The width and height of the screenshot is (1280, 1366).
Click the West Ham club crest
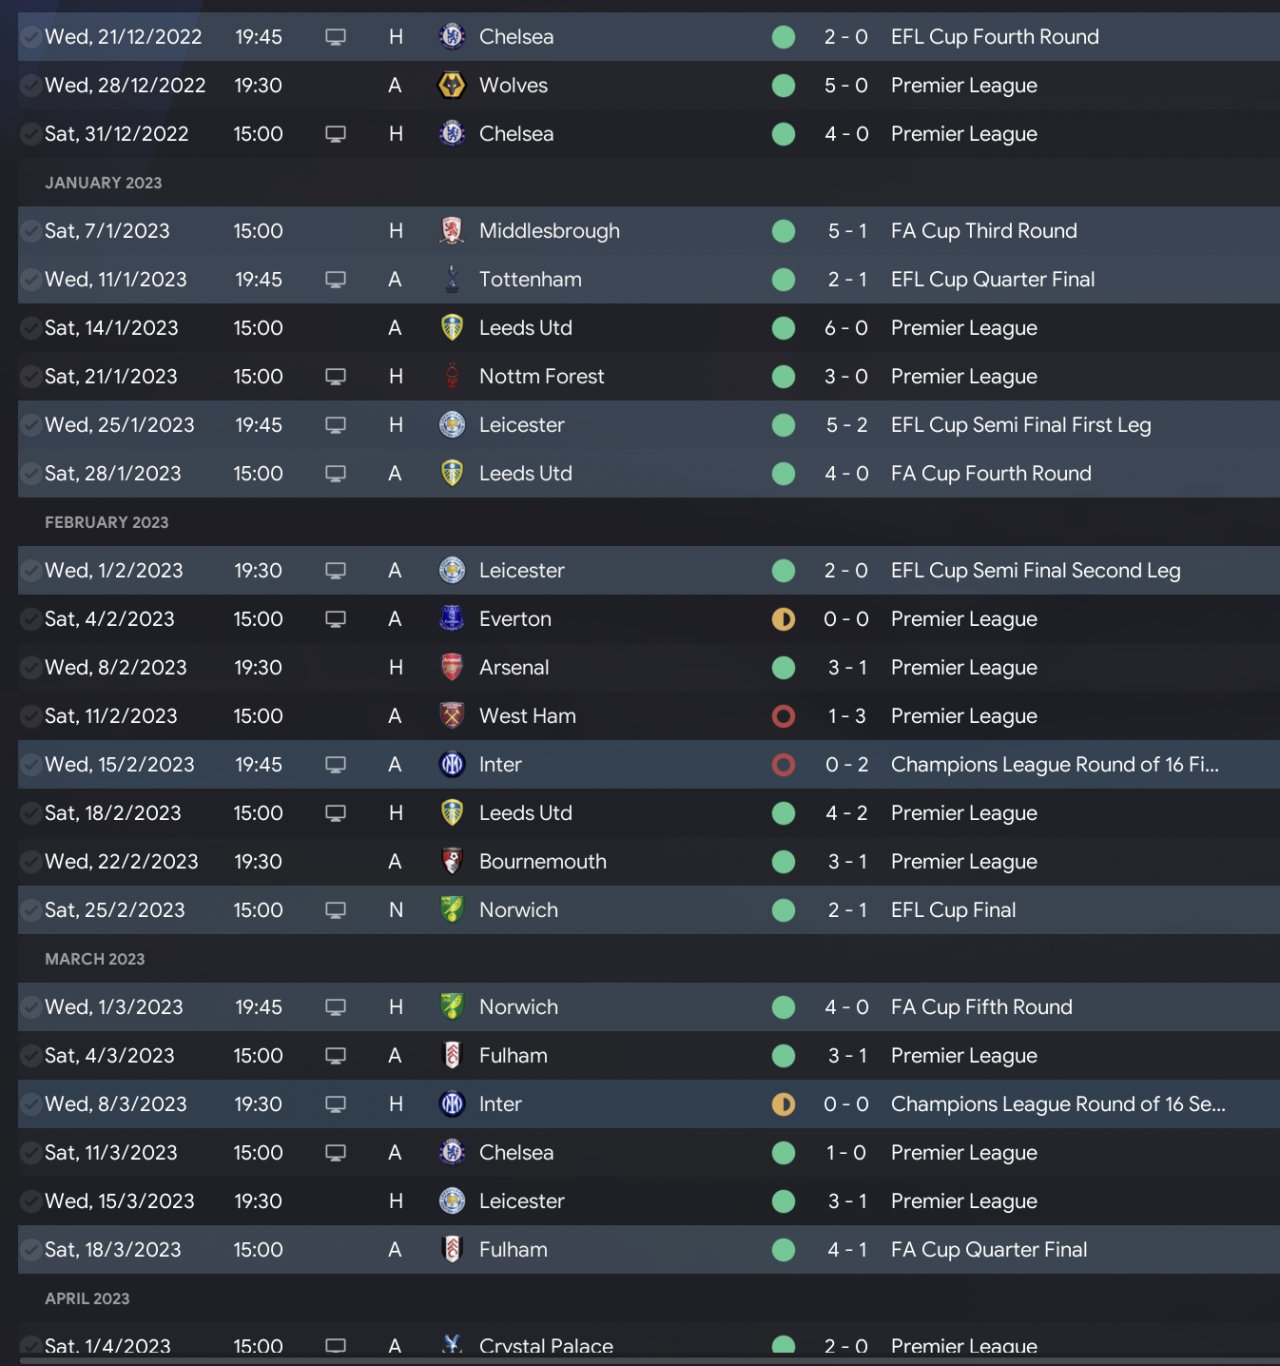click(452, 716)
